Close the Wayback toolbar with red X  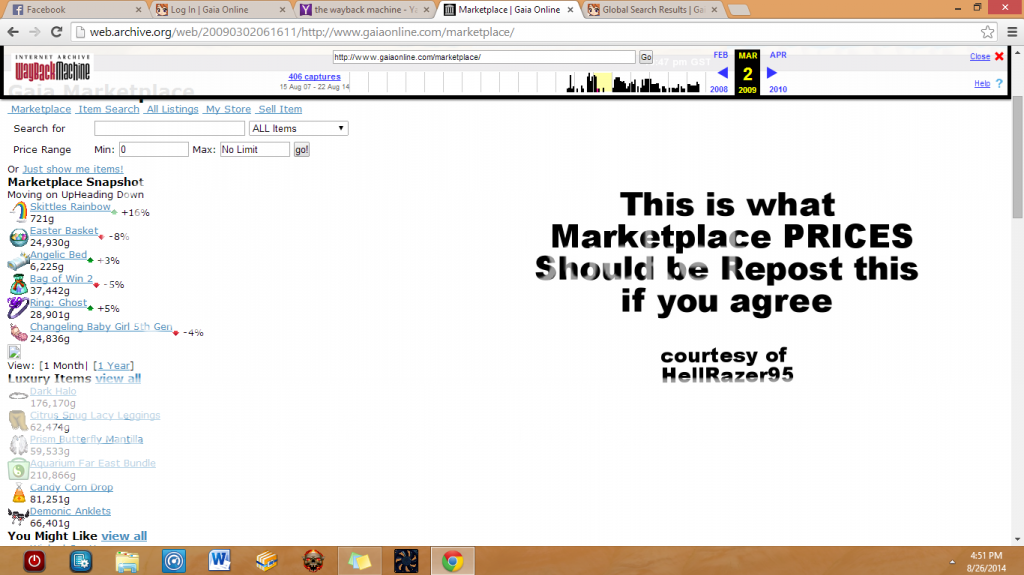(999, 57)
